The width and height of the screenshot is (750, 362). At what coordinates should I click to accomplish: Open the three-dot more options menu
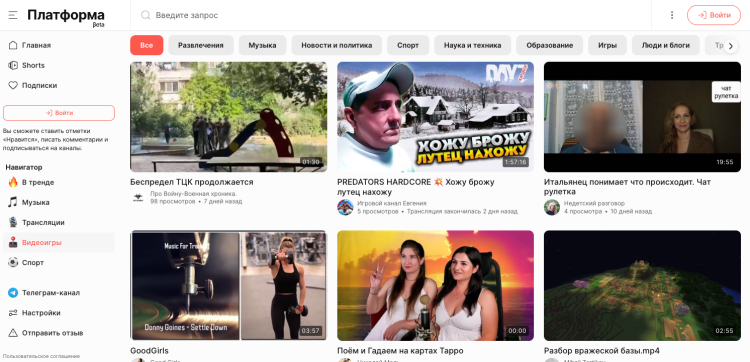click(672, 15)
